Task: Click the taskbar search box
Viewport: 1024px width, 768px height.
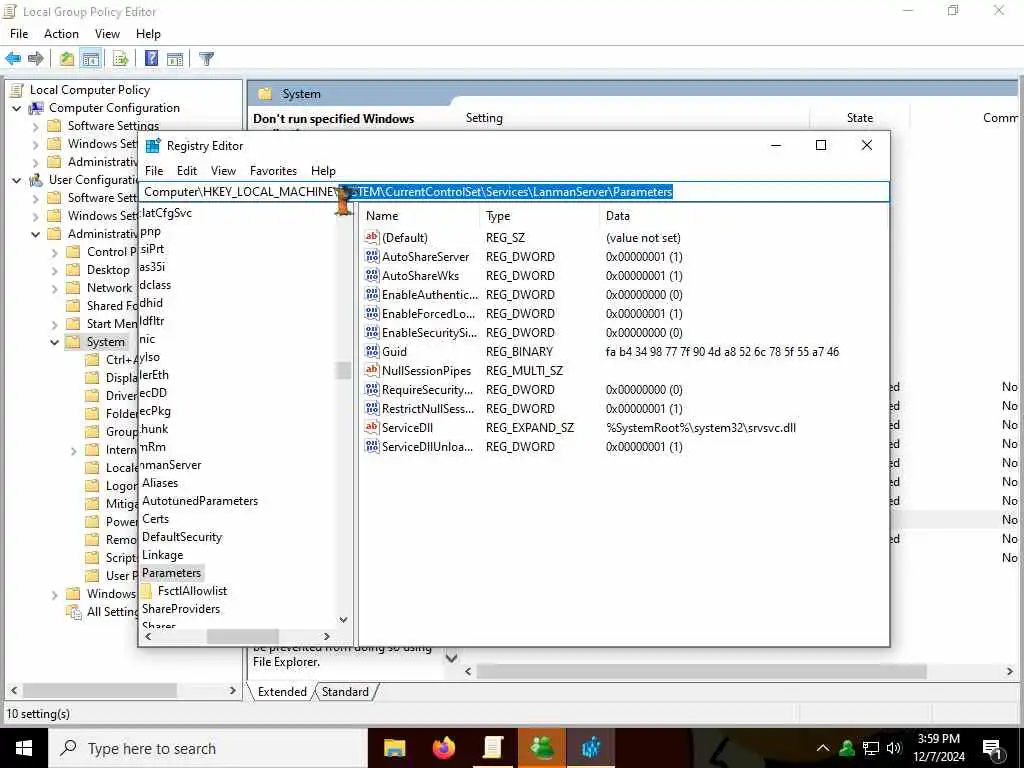Action: click(x=208, y=748)
